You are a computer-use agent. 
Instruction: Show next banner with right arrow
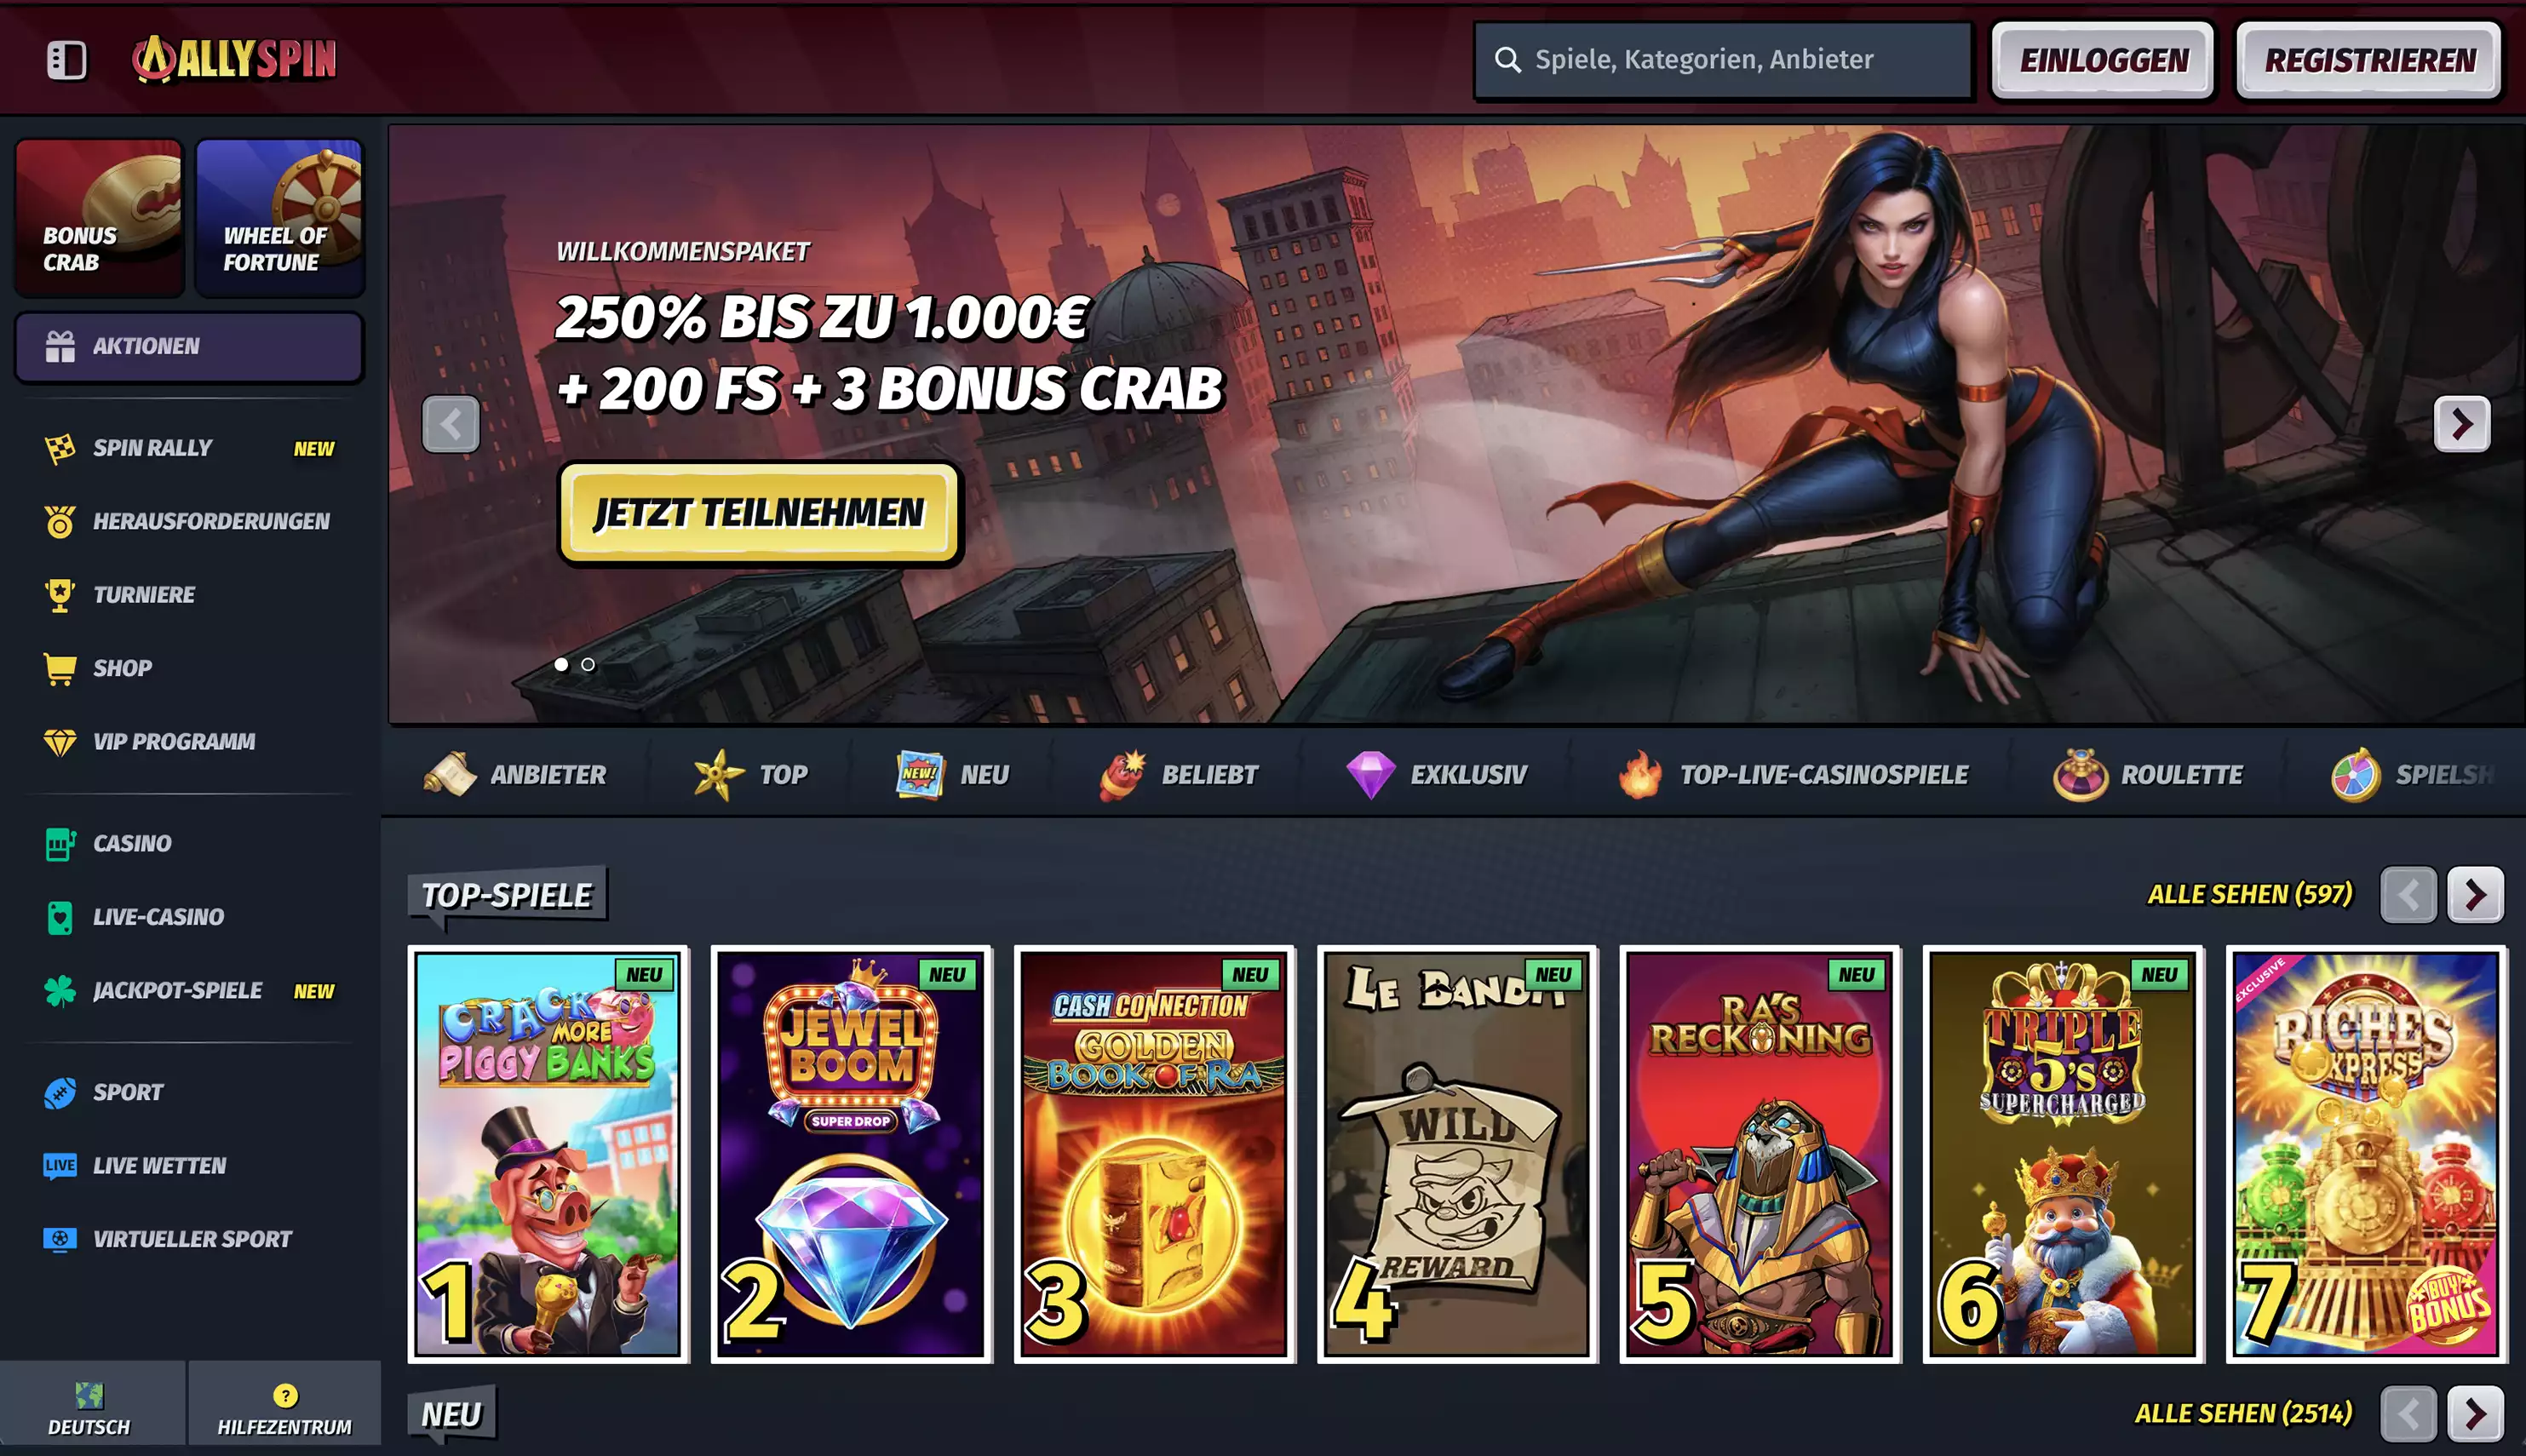coord(2461,424)
